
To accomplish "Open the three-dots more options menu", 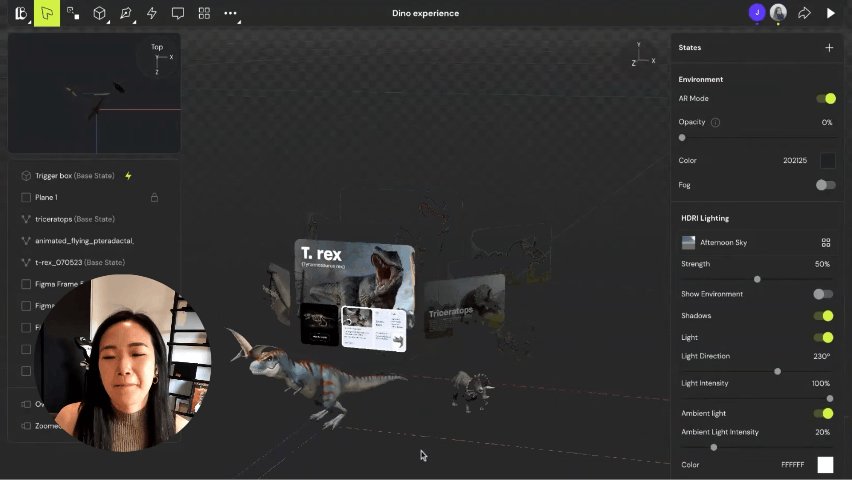I will pos(231,13).
